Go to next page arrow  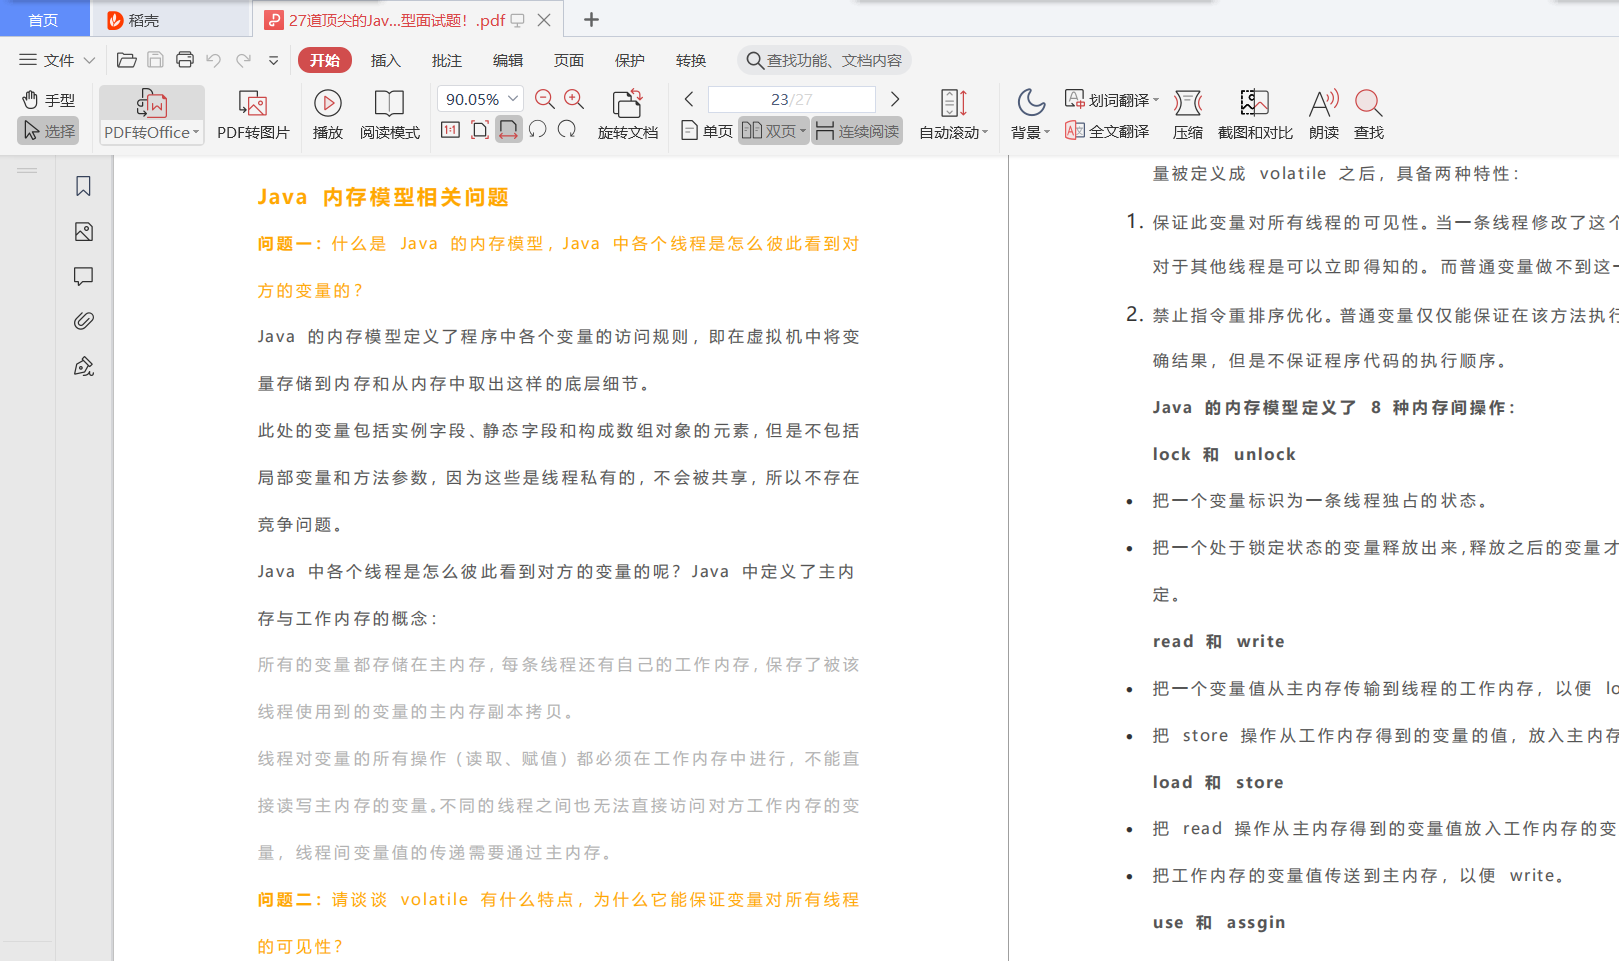coord(895,99)
